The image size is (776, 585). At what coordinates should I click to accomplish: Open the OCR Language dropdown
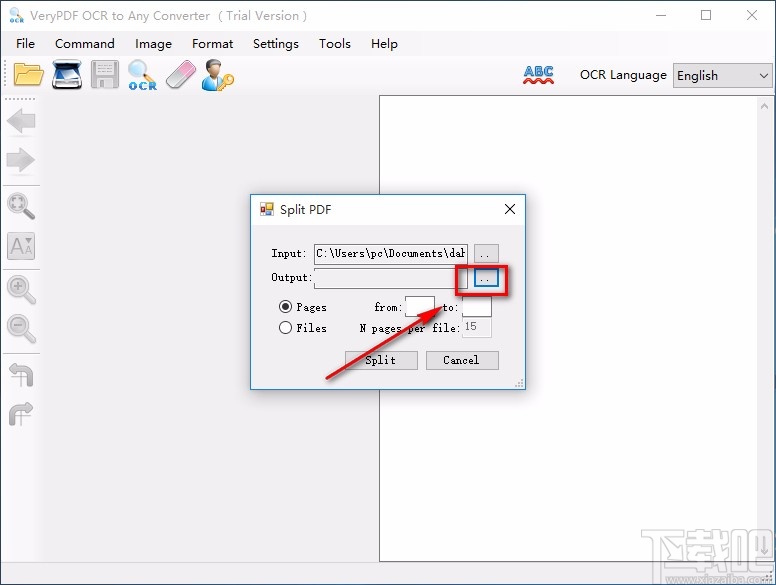pyautogui.click(x=722, y=76)
